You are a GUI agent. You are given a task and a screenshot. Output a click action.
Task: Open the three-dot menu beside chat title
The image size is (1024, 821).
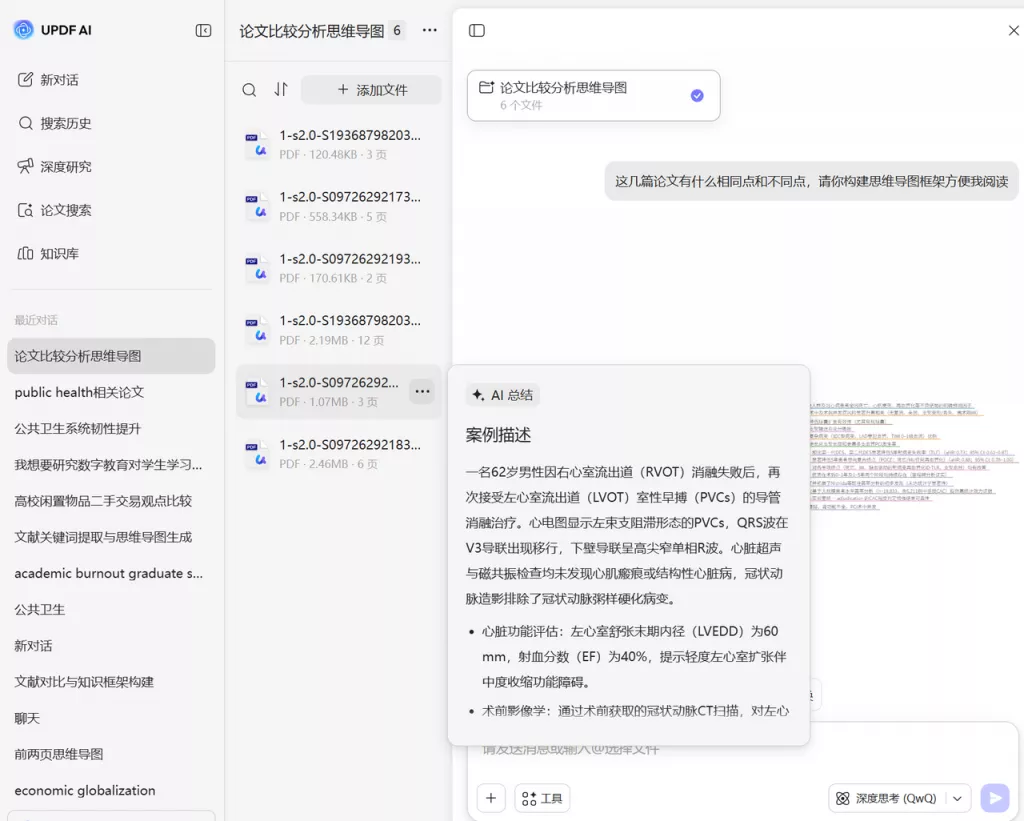coord(429,30)
